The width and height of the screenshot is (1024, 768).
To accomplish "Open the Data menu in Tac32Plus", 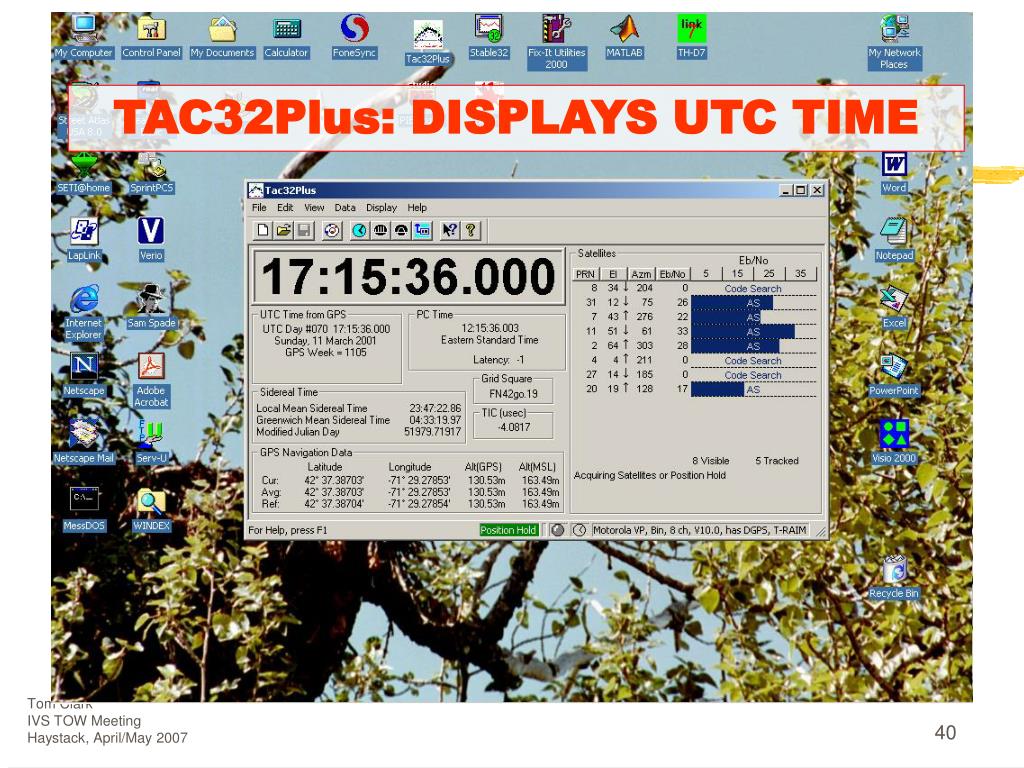I will 345,207.
